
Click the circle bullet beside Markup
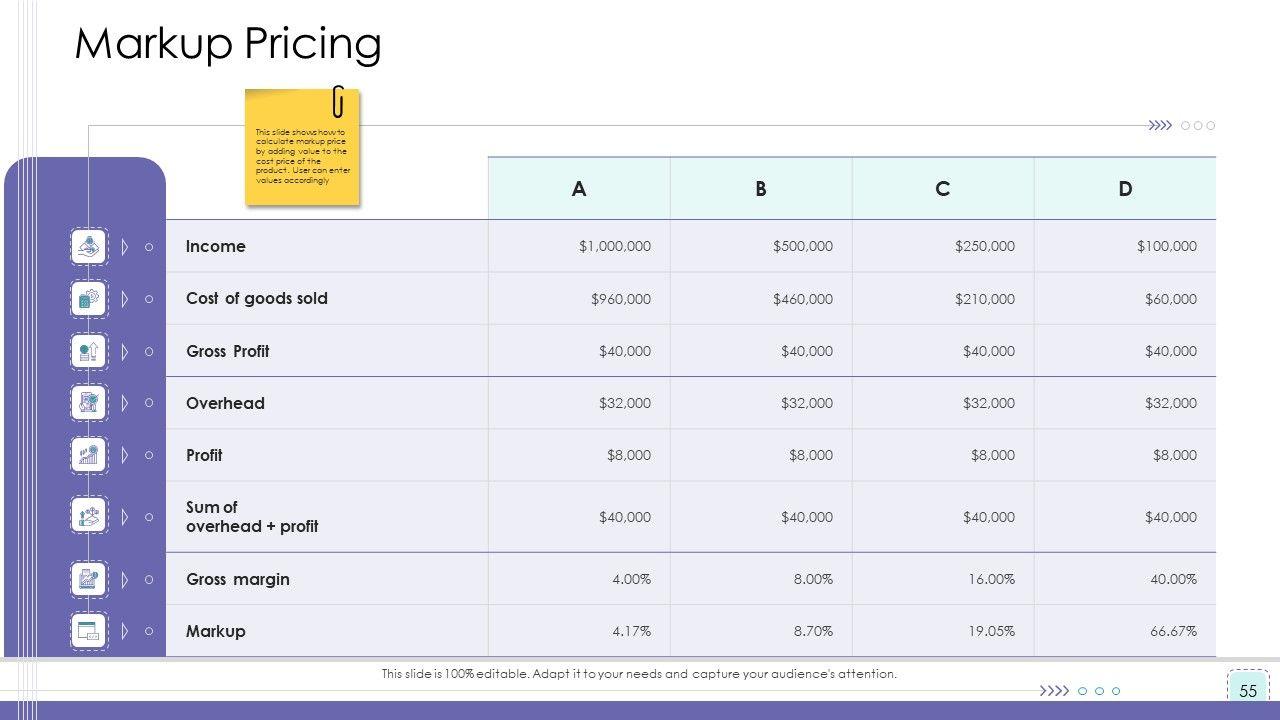pyautogui.click(x=149, y=631)
